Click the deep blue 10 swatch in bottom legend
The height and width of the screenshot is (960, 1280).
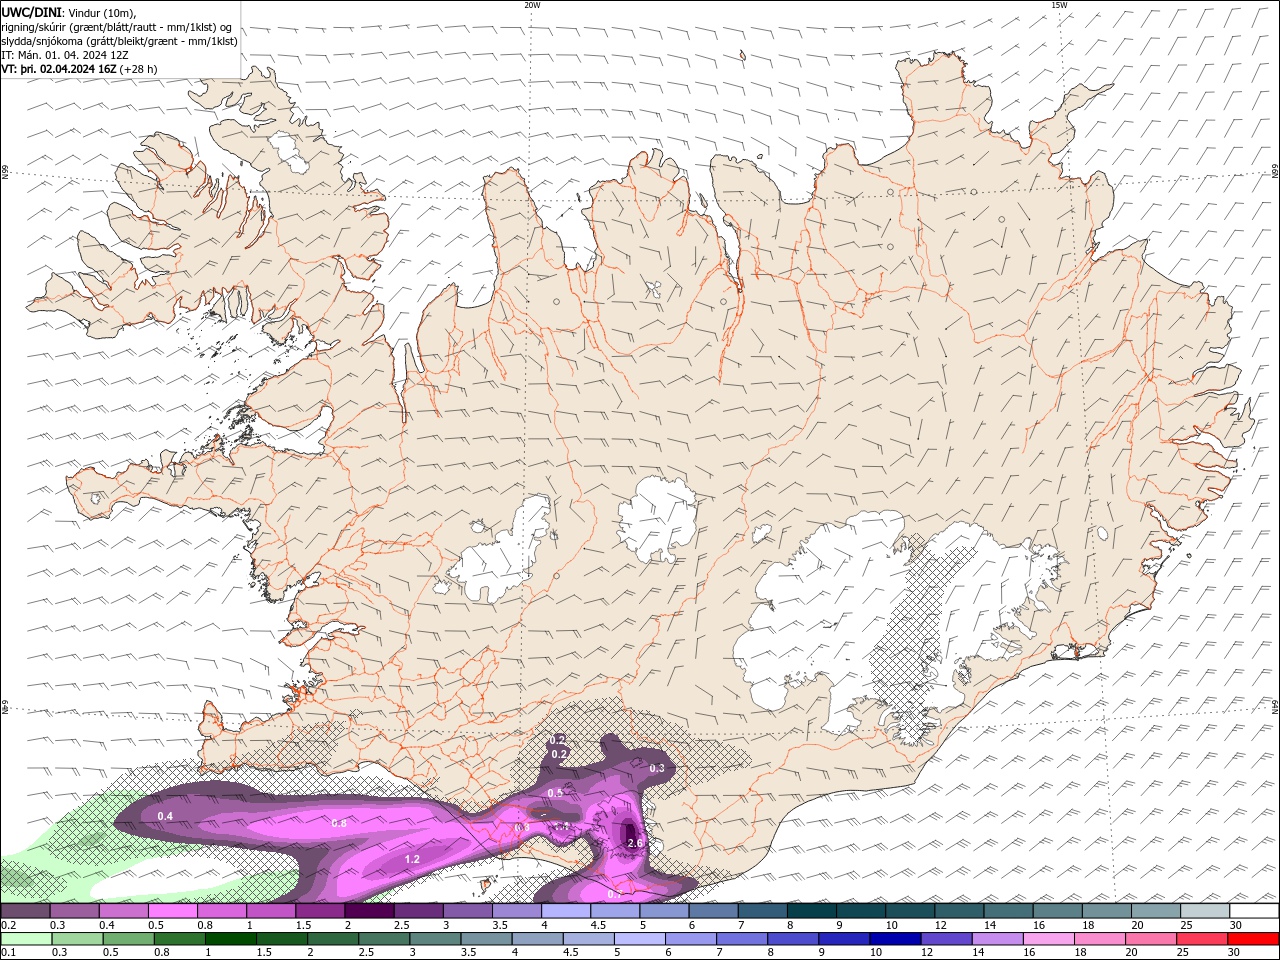895,939
